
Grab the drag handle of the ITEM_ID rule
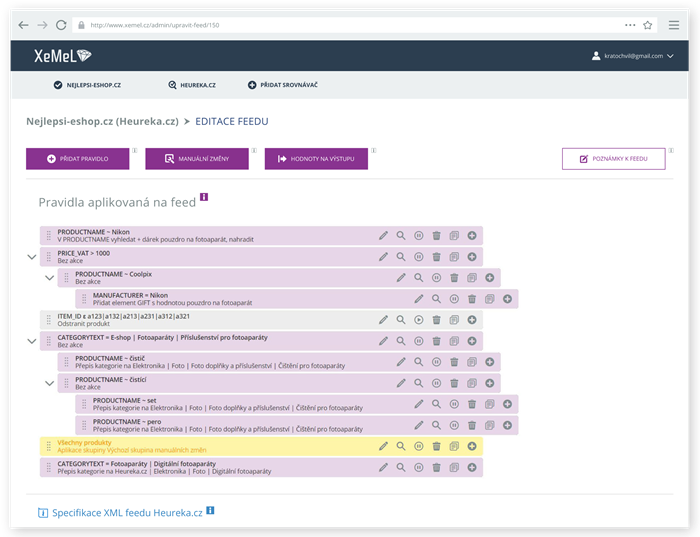[49, 320]
